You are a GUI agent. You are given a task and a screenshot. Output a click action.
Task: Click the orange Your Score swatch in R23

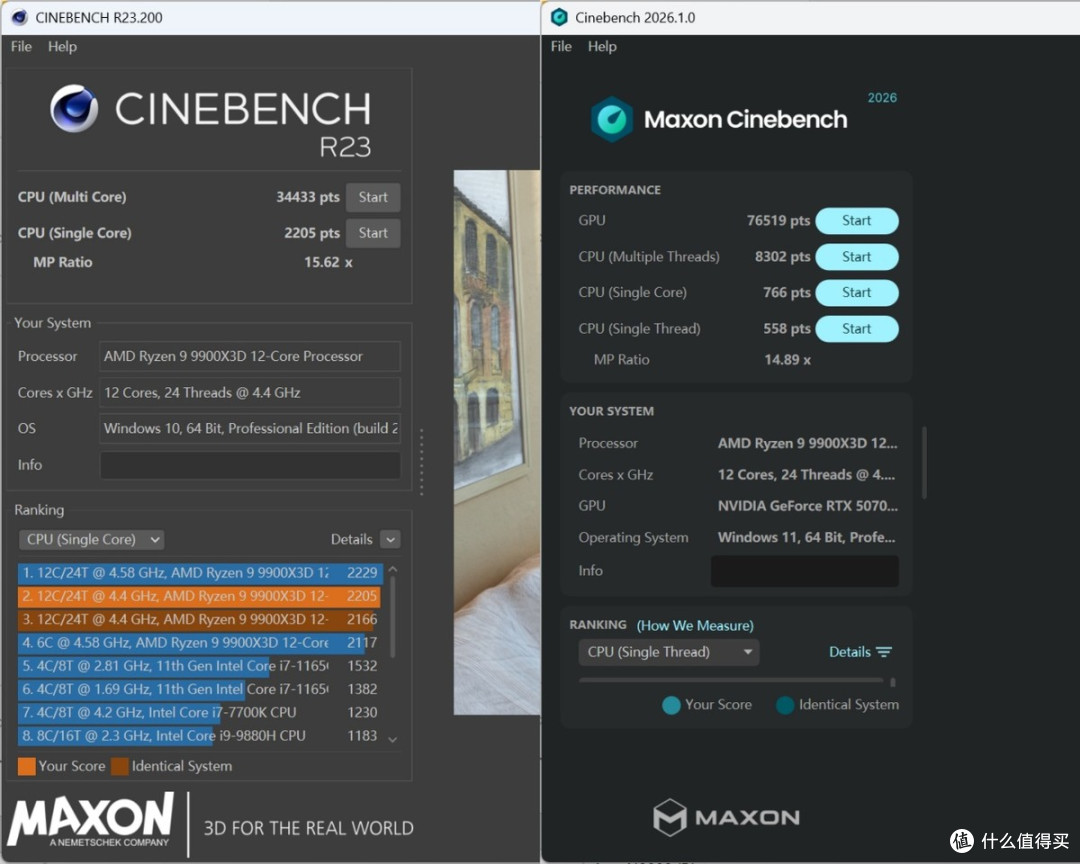27,766
